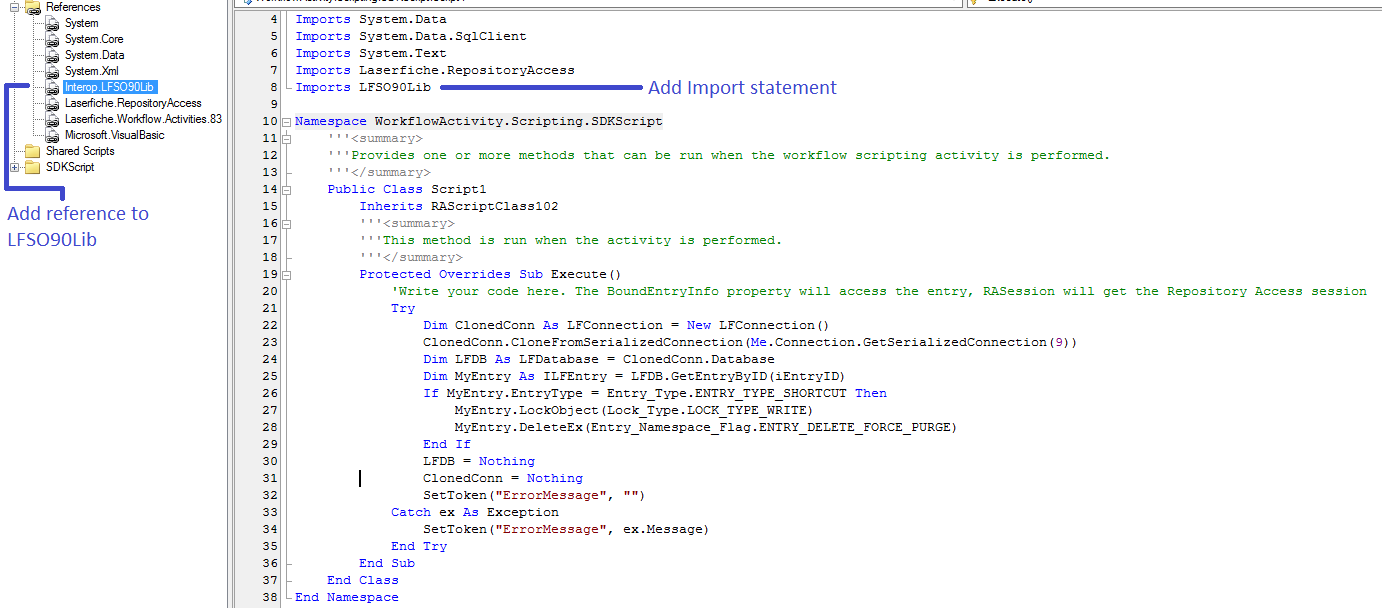Click the reference icon beside plain System
The height and width of the screenshot is (608, 1382).
pos(53,23)
